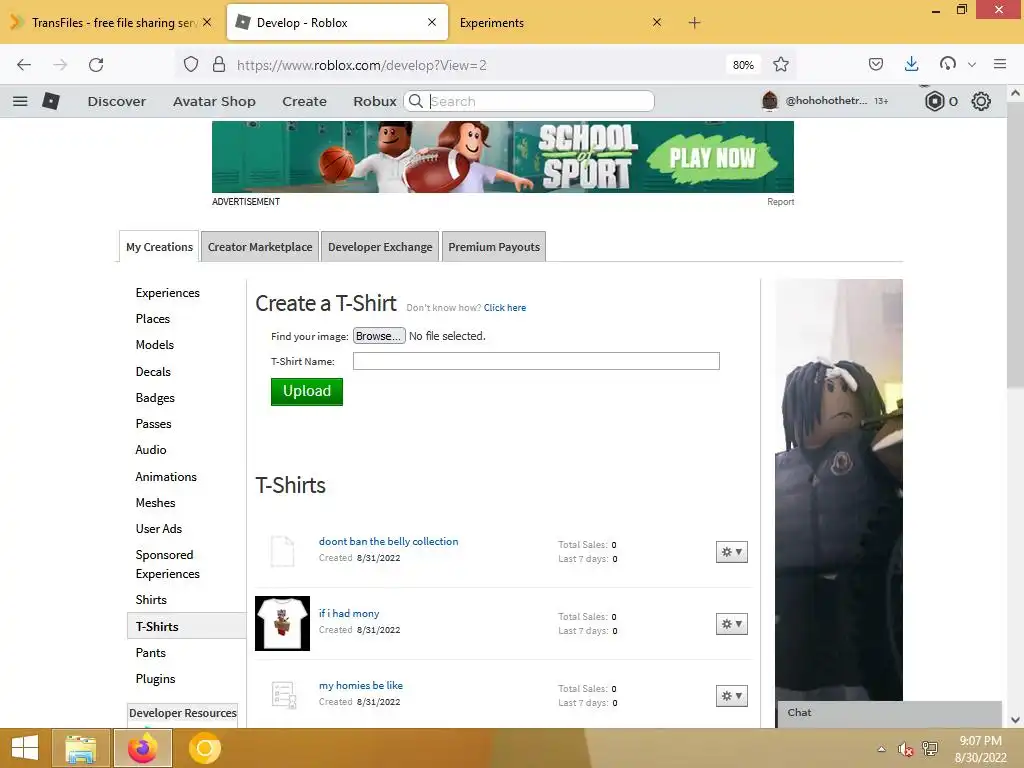Click the search magnifier icon
The height and width of the screenshot is (768, 1024).
415,101
